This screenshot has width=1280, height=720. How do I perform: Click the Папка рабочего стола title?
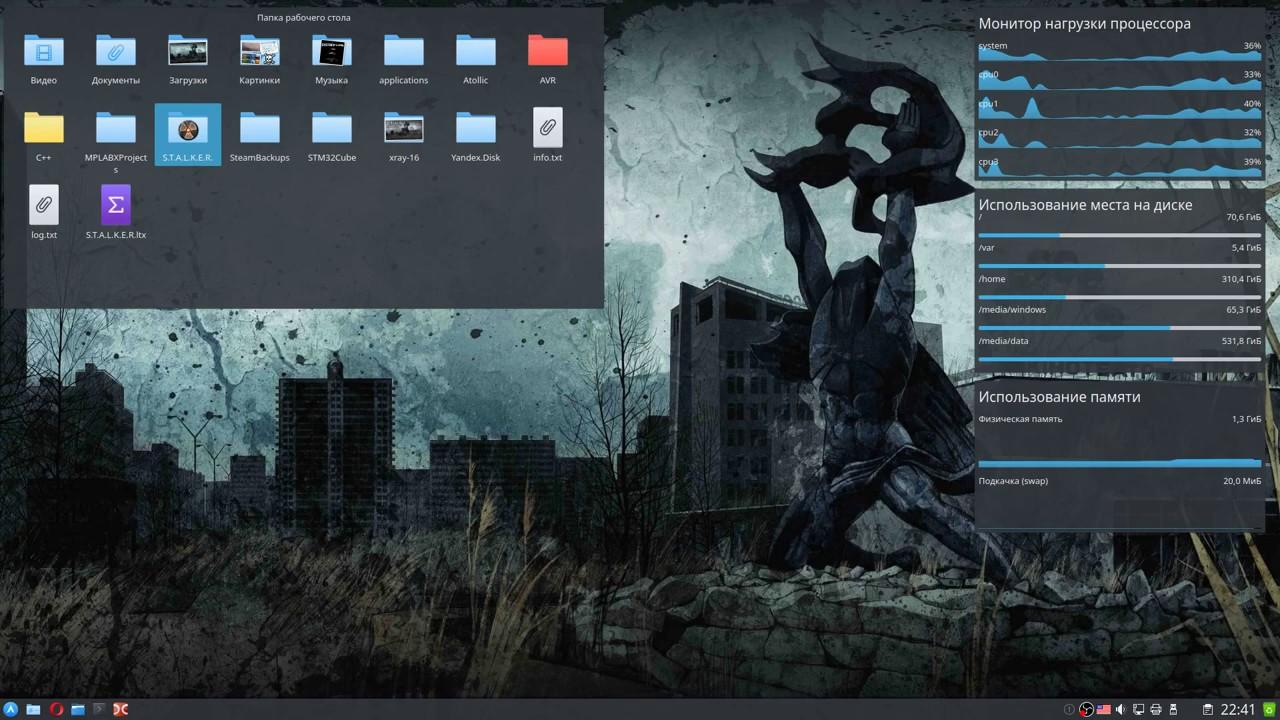click(x=304, y=17)
